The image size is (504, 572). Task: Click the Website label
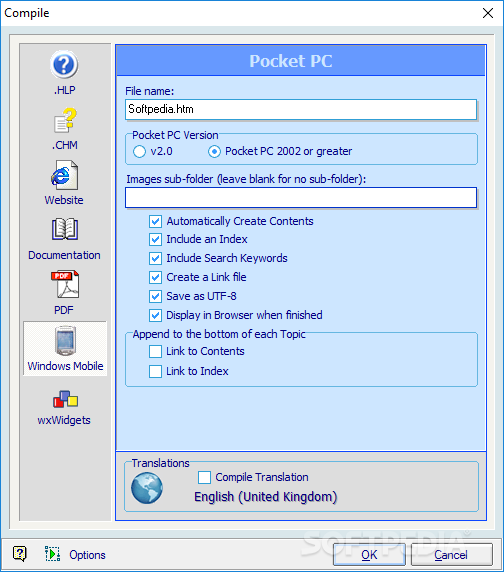(x=64, y=200)
